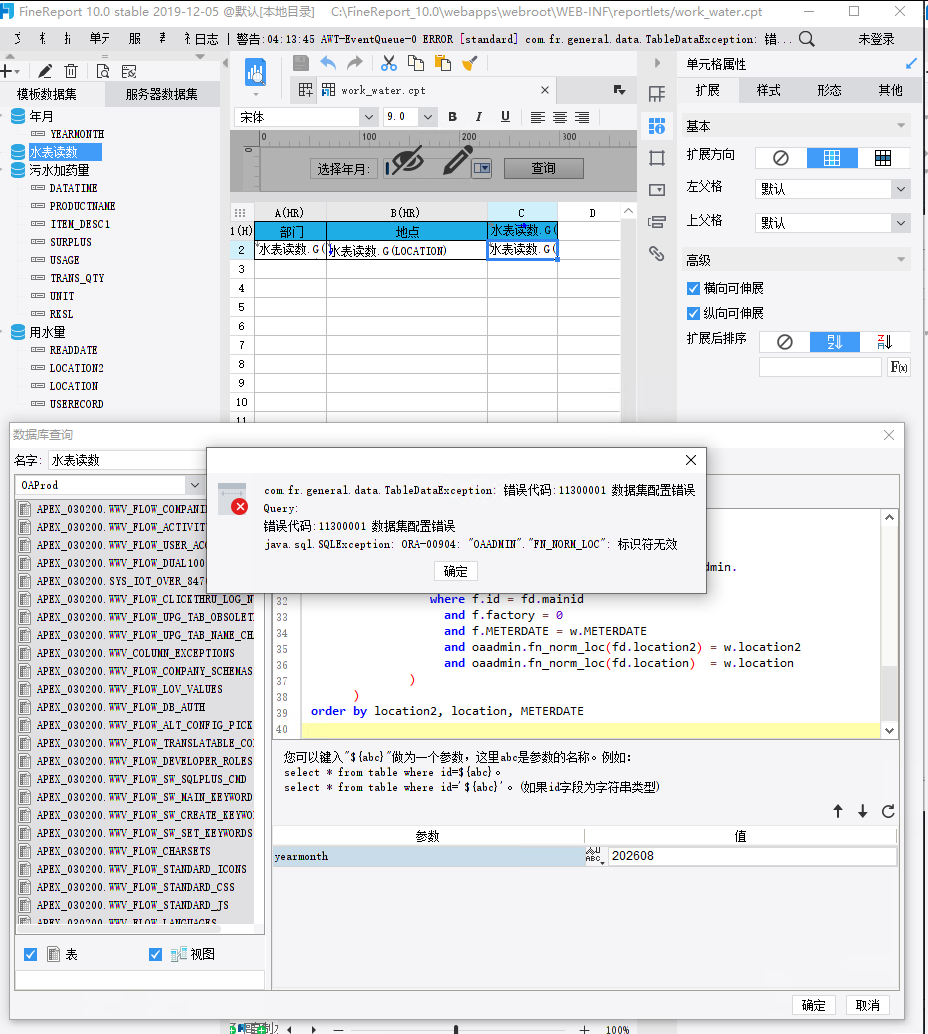The height and width of the screenshot is (1034, 928).
Task: Click the cell attributes icon in the right sidebar
Action: click(x=656, y=125)
